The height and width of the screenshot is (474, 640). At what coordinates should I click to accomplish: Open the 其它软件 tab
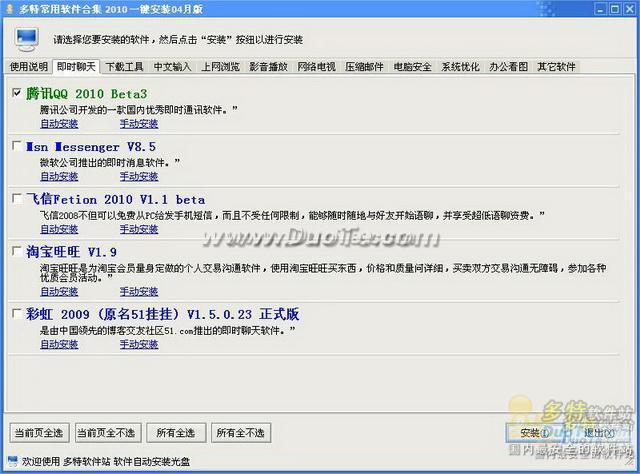click(x=556, y=67)
